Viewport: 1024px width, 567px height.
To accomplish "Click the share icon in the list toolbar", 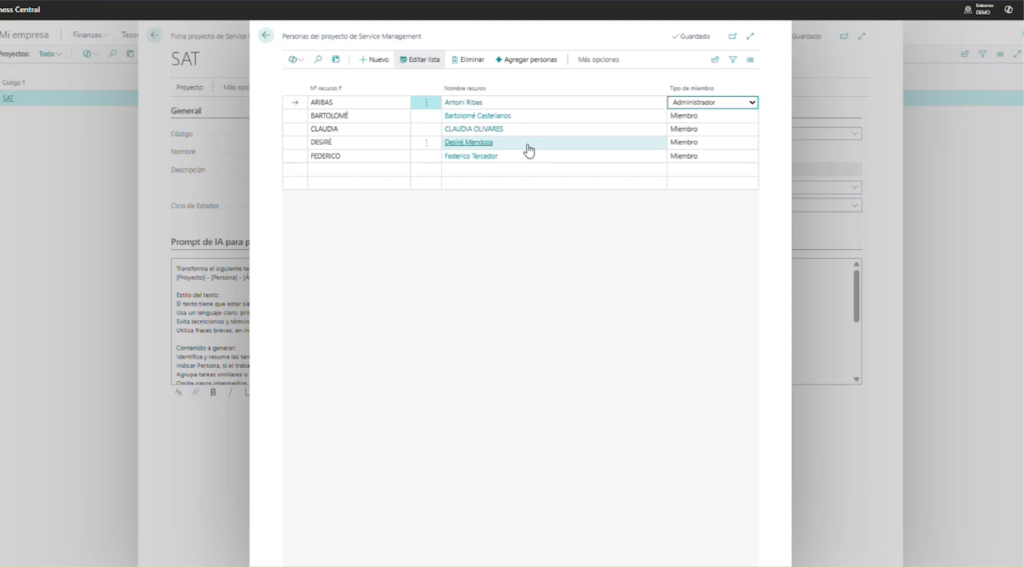I will (715, 60).
